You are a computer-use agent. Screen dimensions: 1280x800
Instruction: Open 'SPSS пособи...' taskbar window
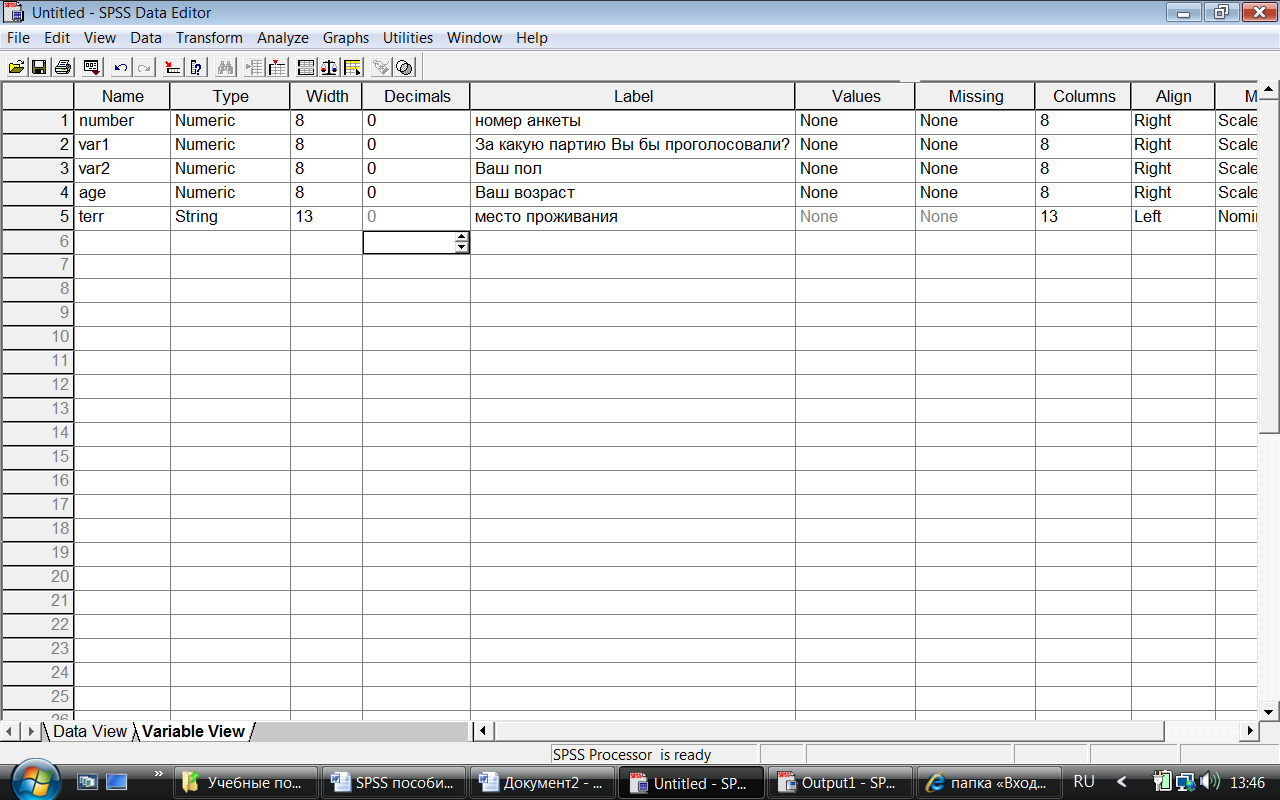(394, 783)
